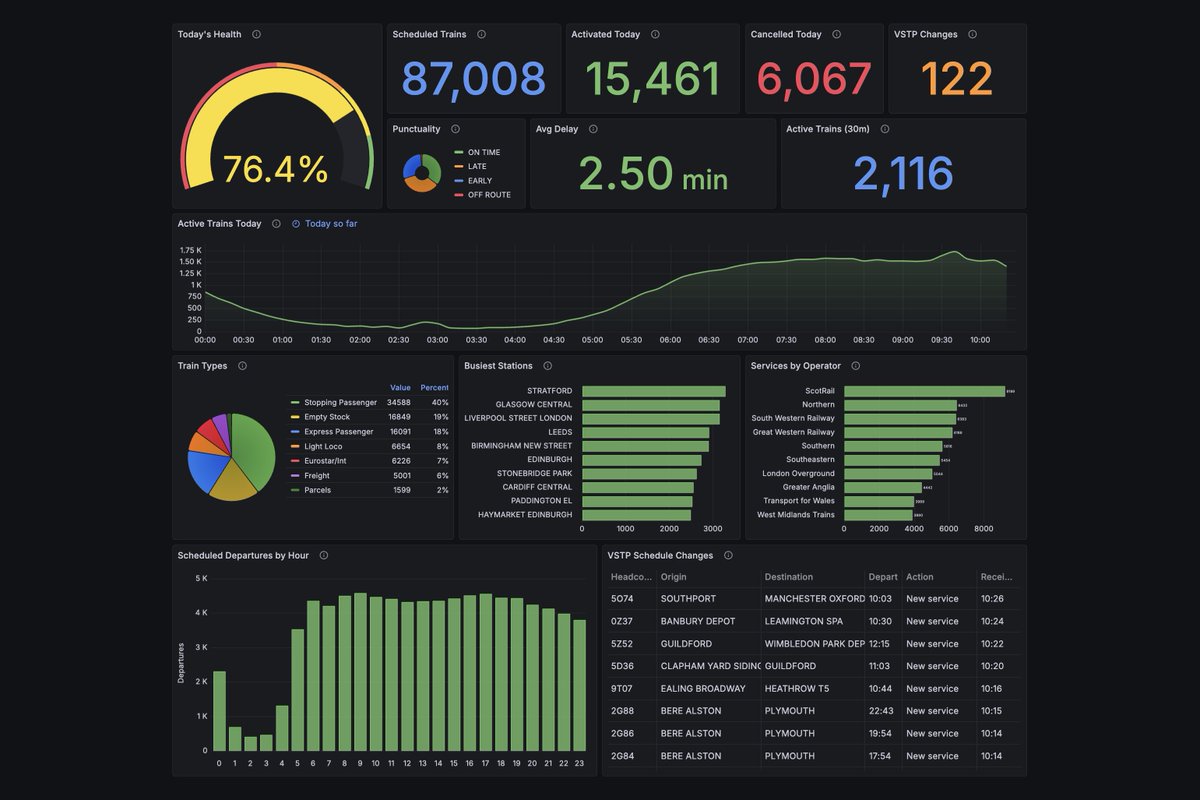1200x800 pixels.
Task: Click the Punctuality donut chart
Action: click(421, 173)
